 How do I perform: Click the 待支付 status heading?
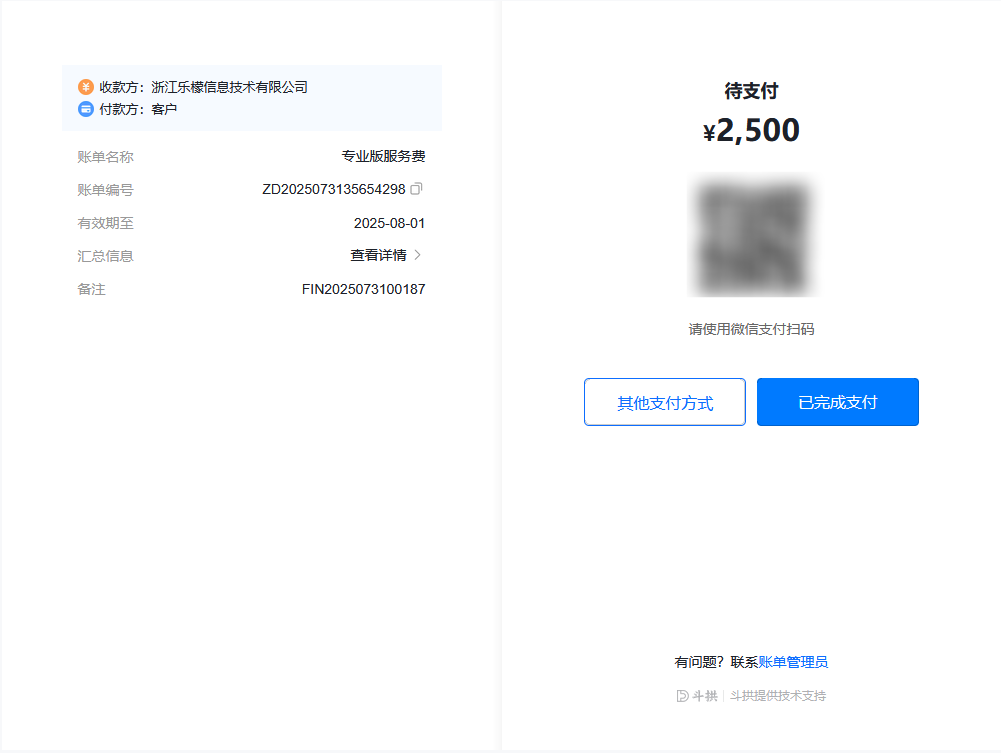coord(751,91)
